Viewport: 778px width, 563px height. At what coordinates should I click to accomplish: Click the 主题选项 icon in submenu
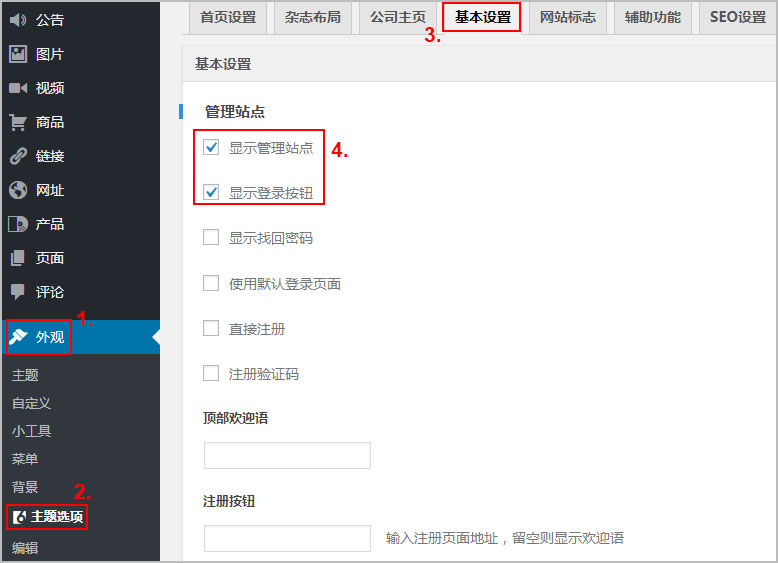pyautogui.click(x=19, y=517)
